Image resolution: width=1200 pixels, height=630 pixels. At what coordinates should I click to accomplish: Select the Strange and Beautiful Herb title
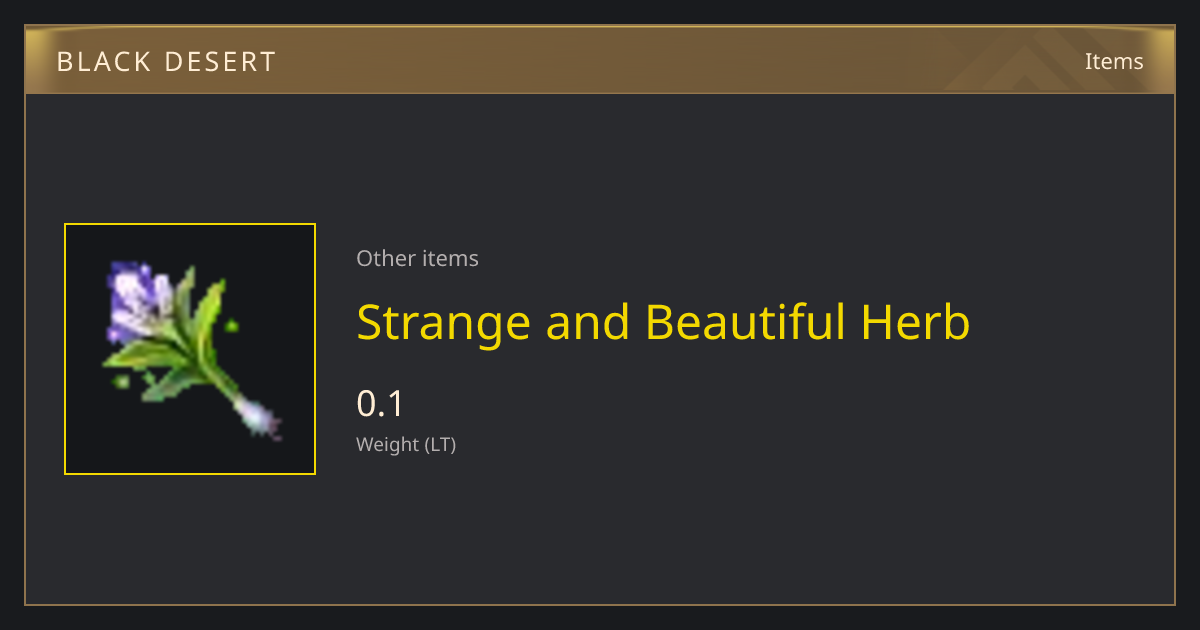click(663, 323)
